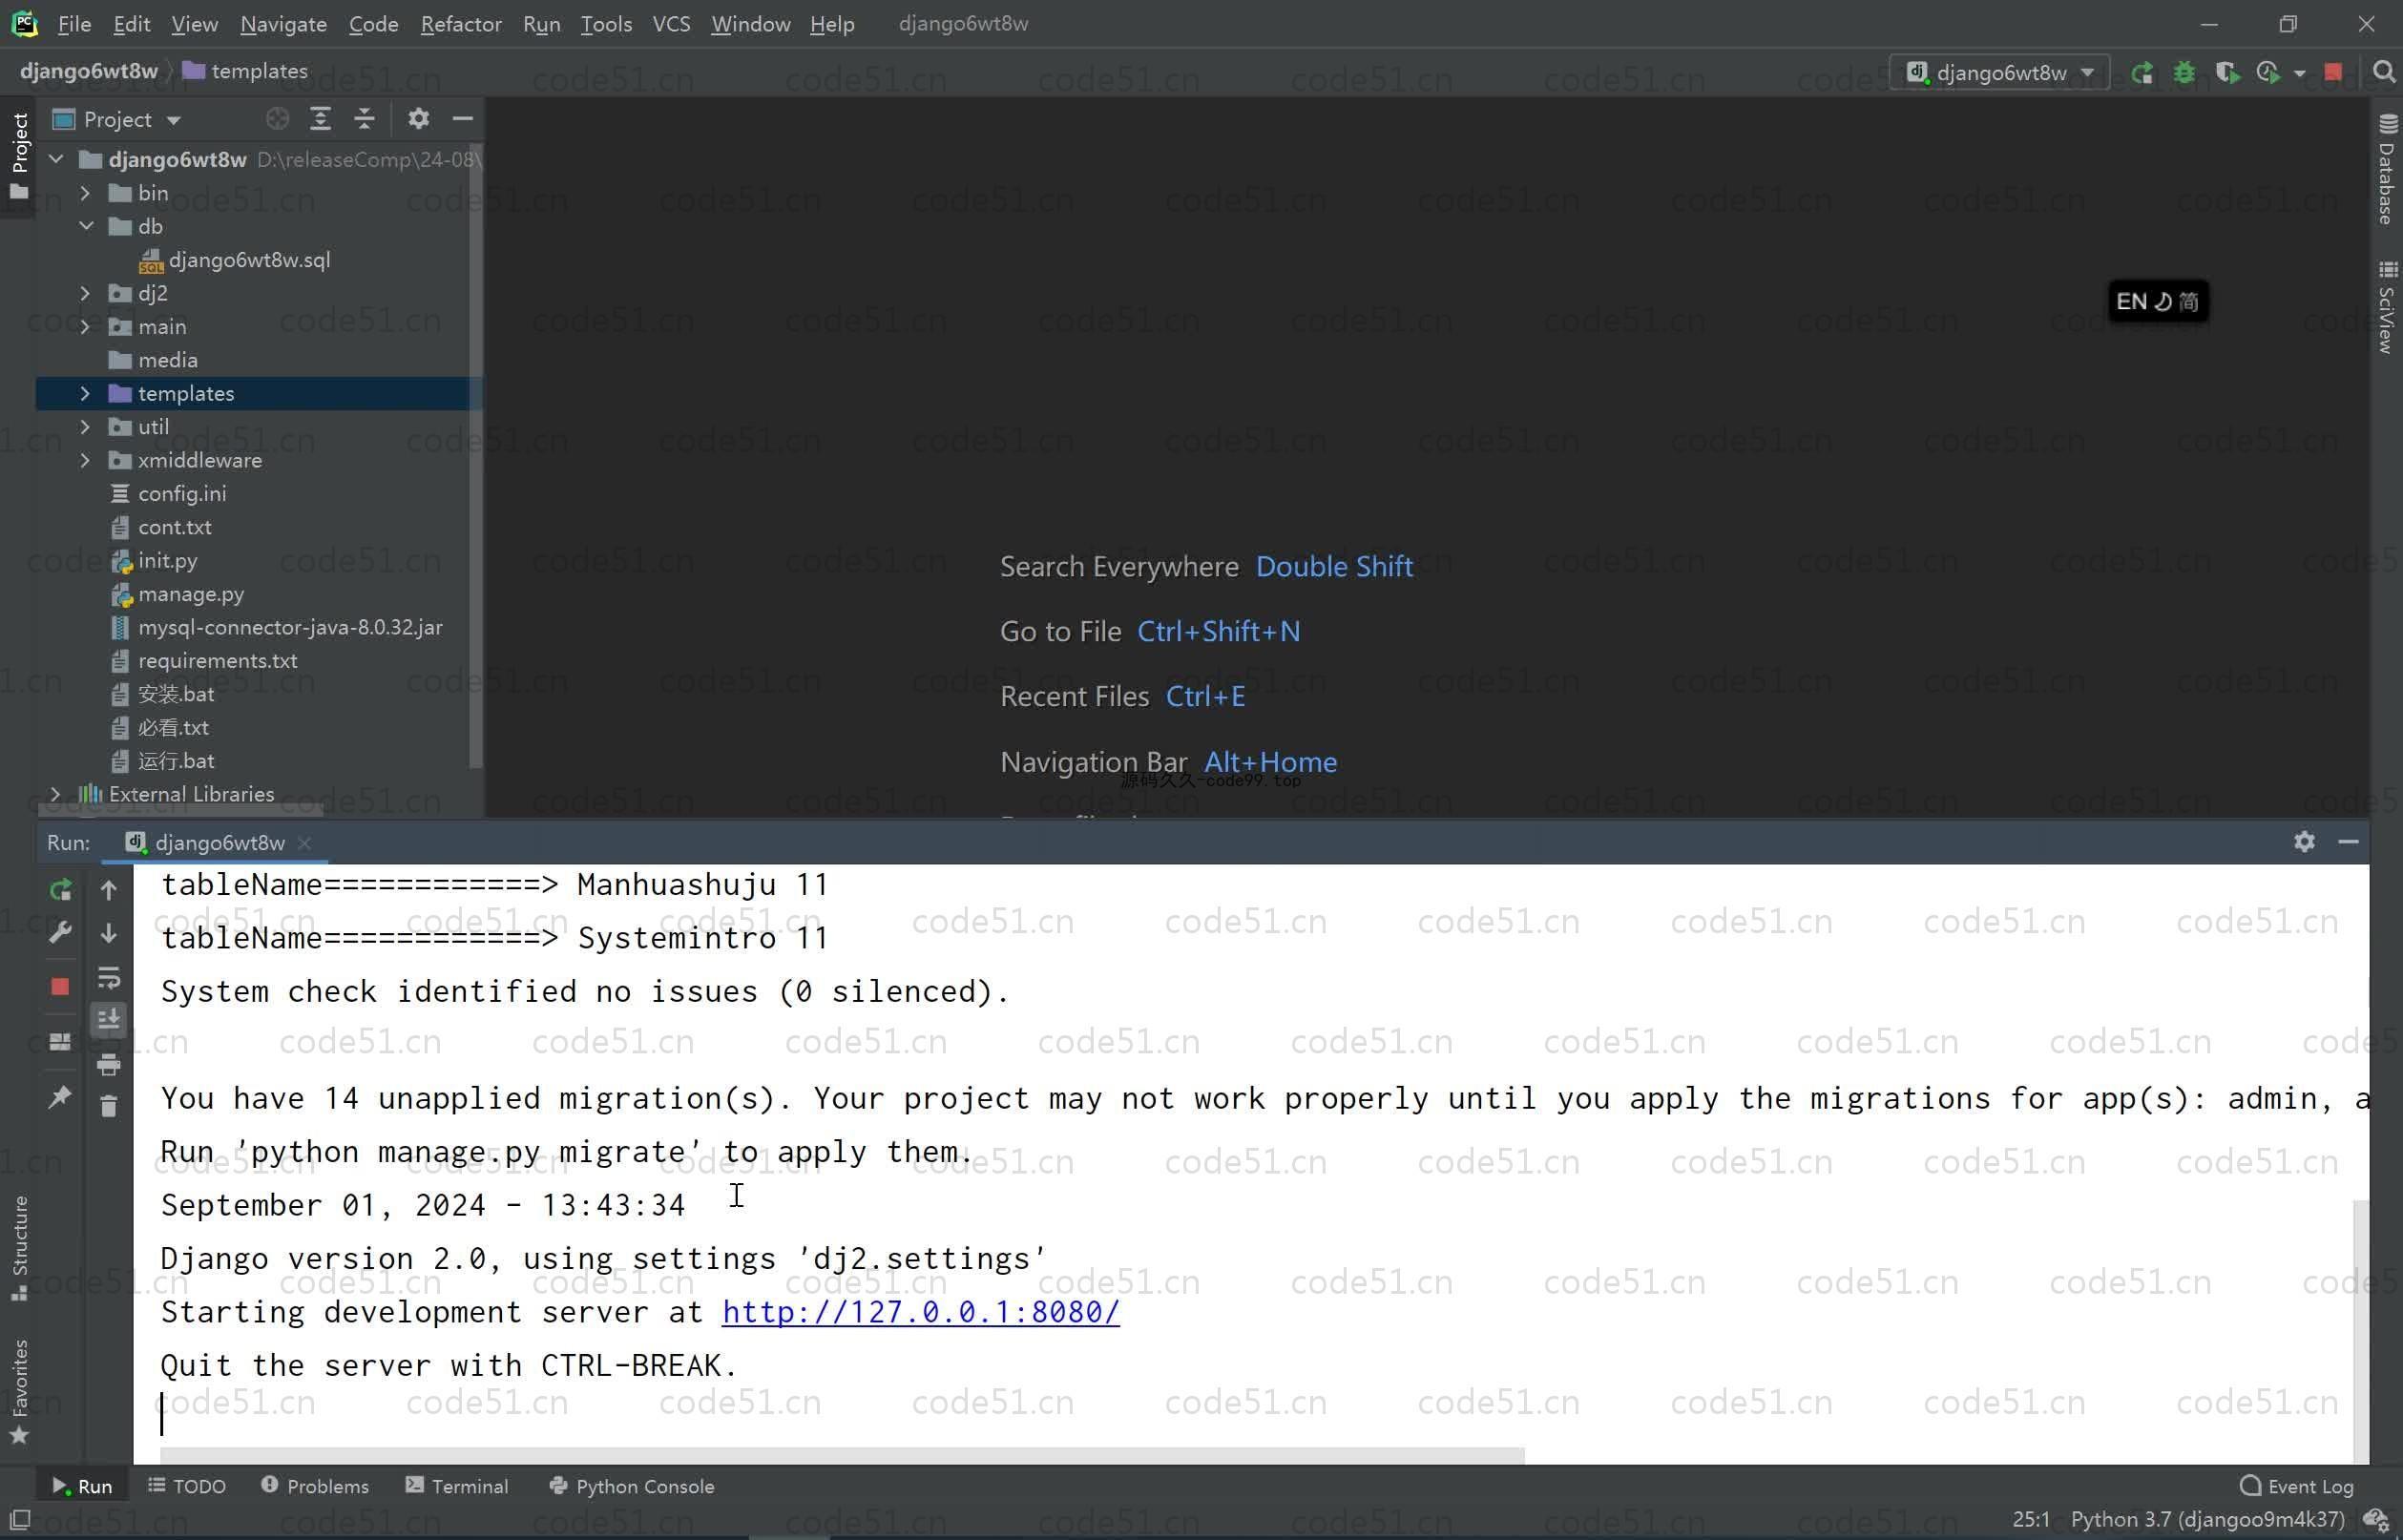This screenshot has width=2403, height=1540.
Task: Switch to the Terminal tool tab
Action: 457,1486
